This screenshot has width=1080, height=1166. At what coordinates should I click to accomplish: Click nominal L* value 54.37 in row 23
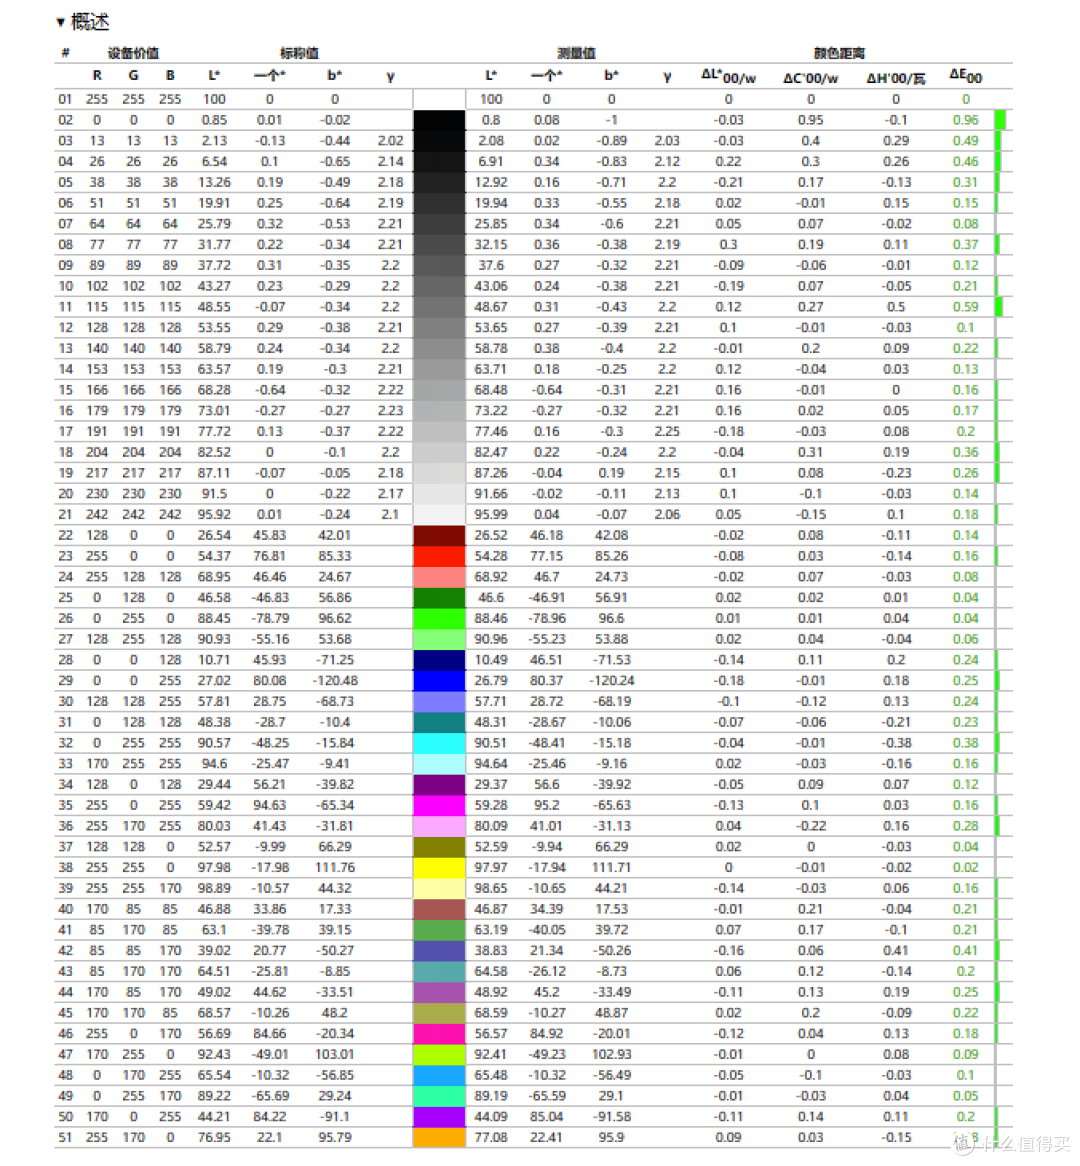[213, 556]
